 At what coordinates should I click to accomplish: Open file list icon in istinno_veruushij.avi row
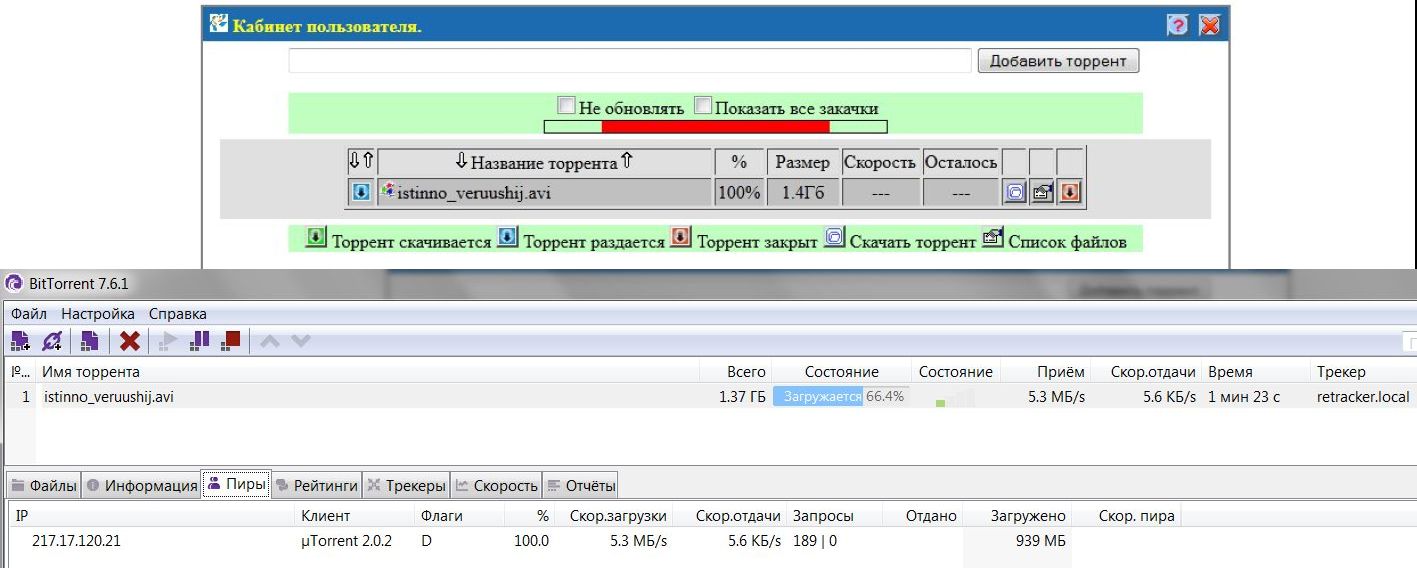tap(1042, 192)
